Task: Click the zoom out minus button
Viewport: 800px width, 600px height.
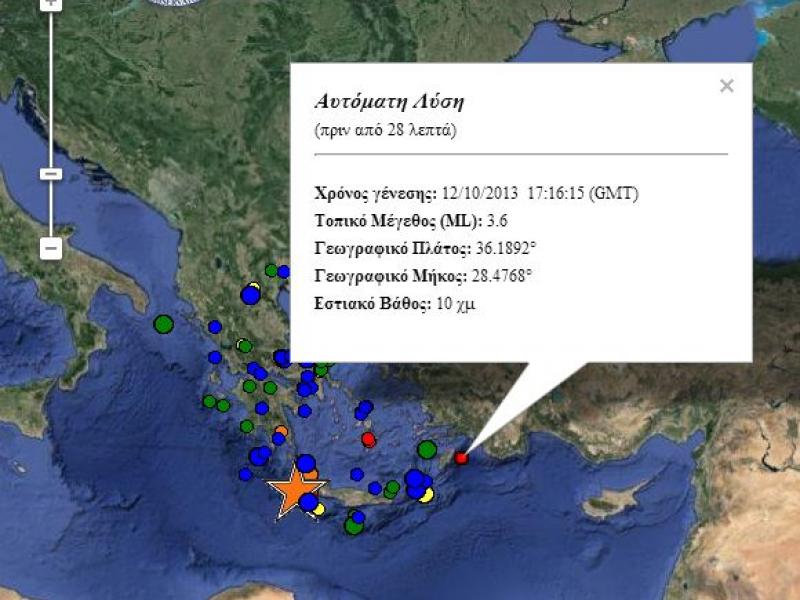Action: click(52, 247)
